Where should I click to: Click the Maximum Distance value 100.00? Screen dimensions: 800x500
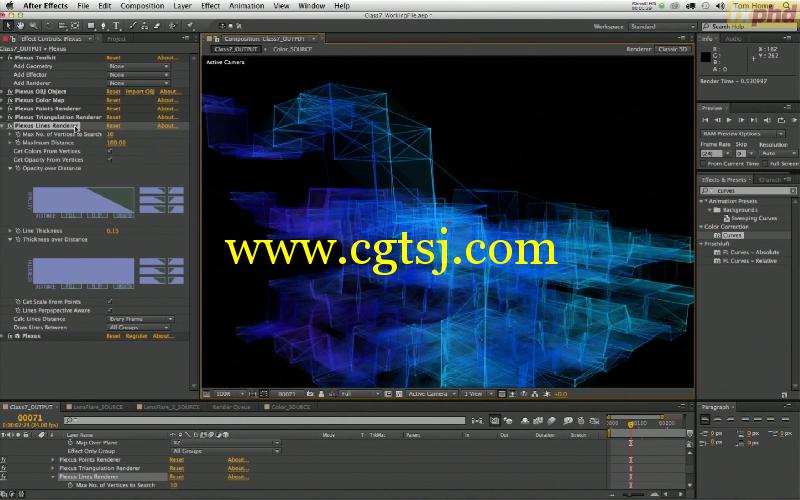(x=116, y=143)
